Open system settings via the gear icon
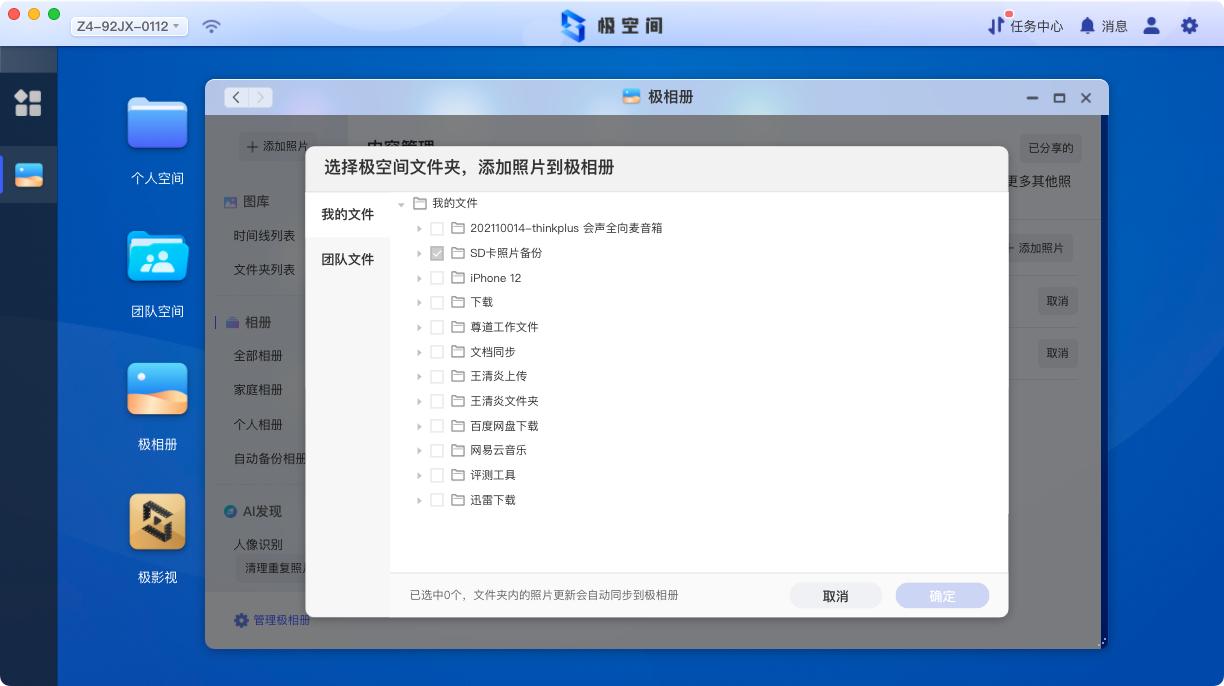 [1189, 26]
